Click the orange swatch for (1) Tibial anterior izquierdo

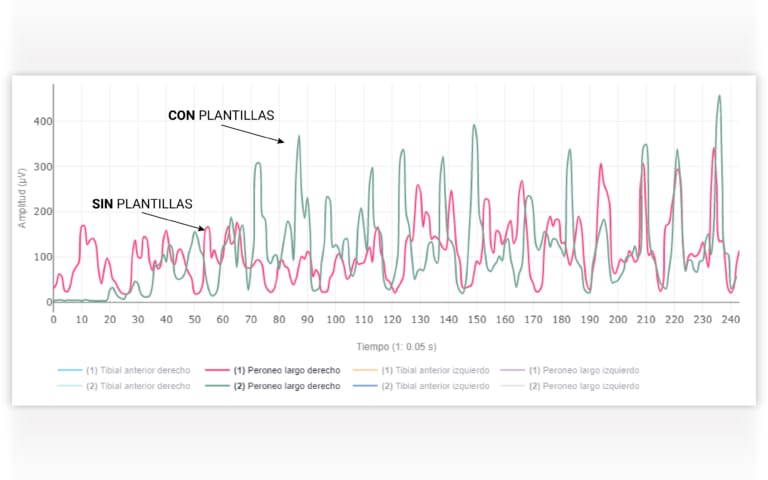pos(365,370)
